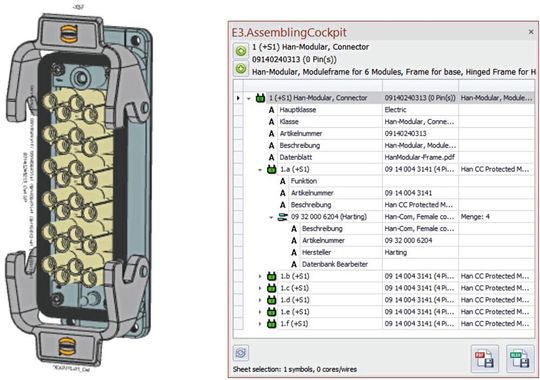Click the PDF export icon
Viewport: 540px width, 380px height.
coord(485,359)
